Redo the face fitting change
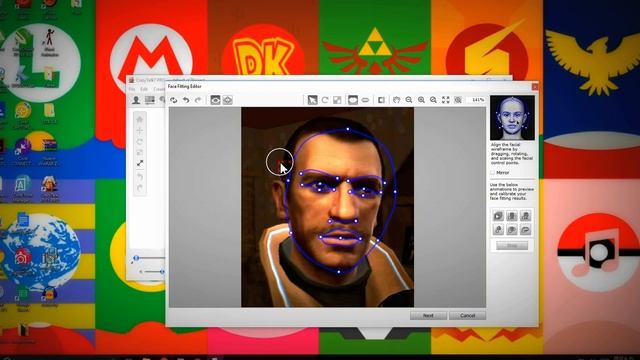 point(198,100)
